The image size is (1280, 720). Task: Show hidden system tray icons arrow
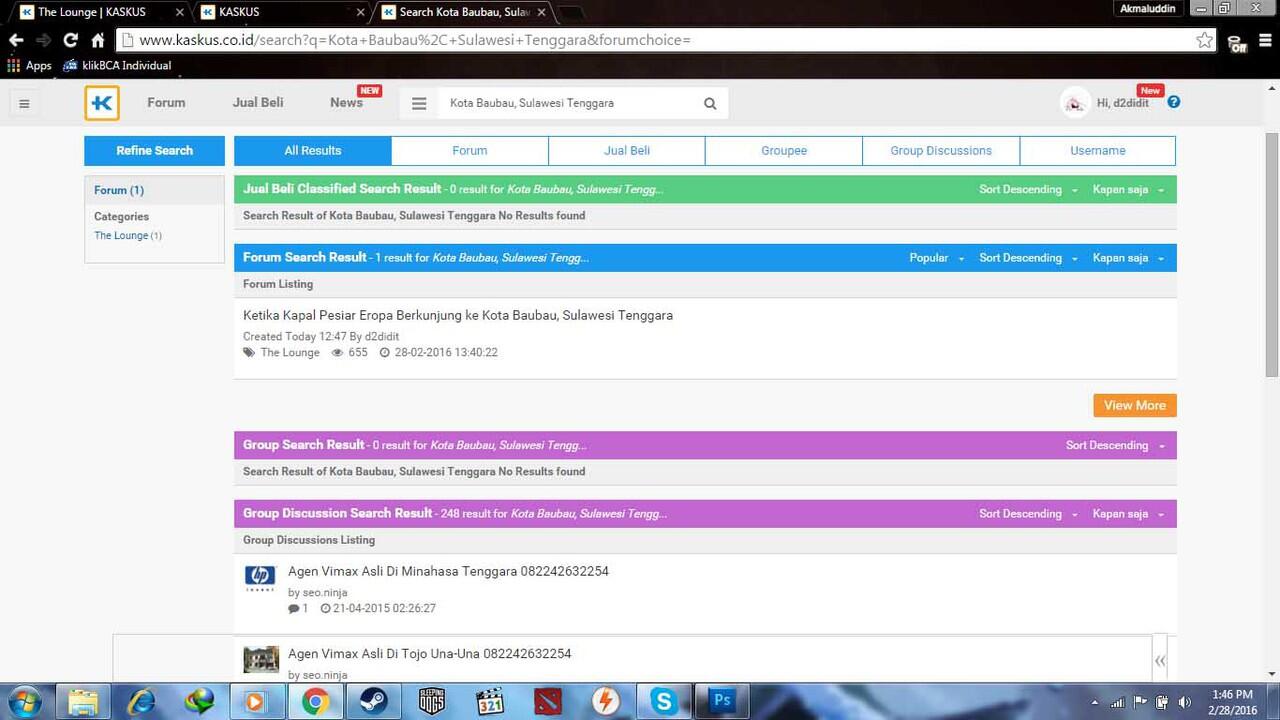coord(1094,702)
